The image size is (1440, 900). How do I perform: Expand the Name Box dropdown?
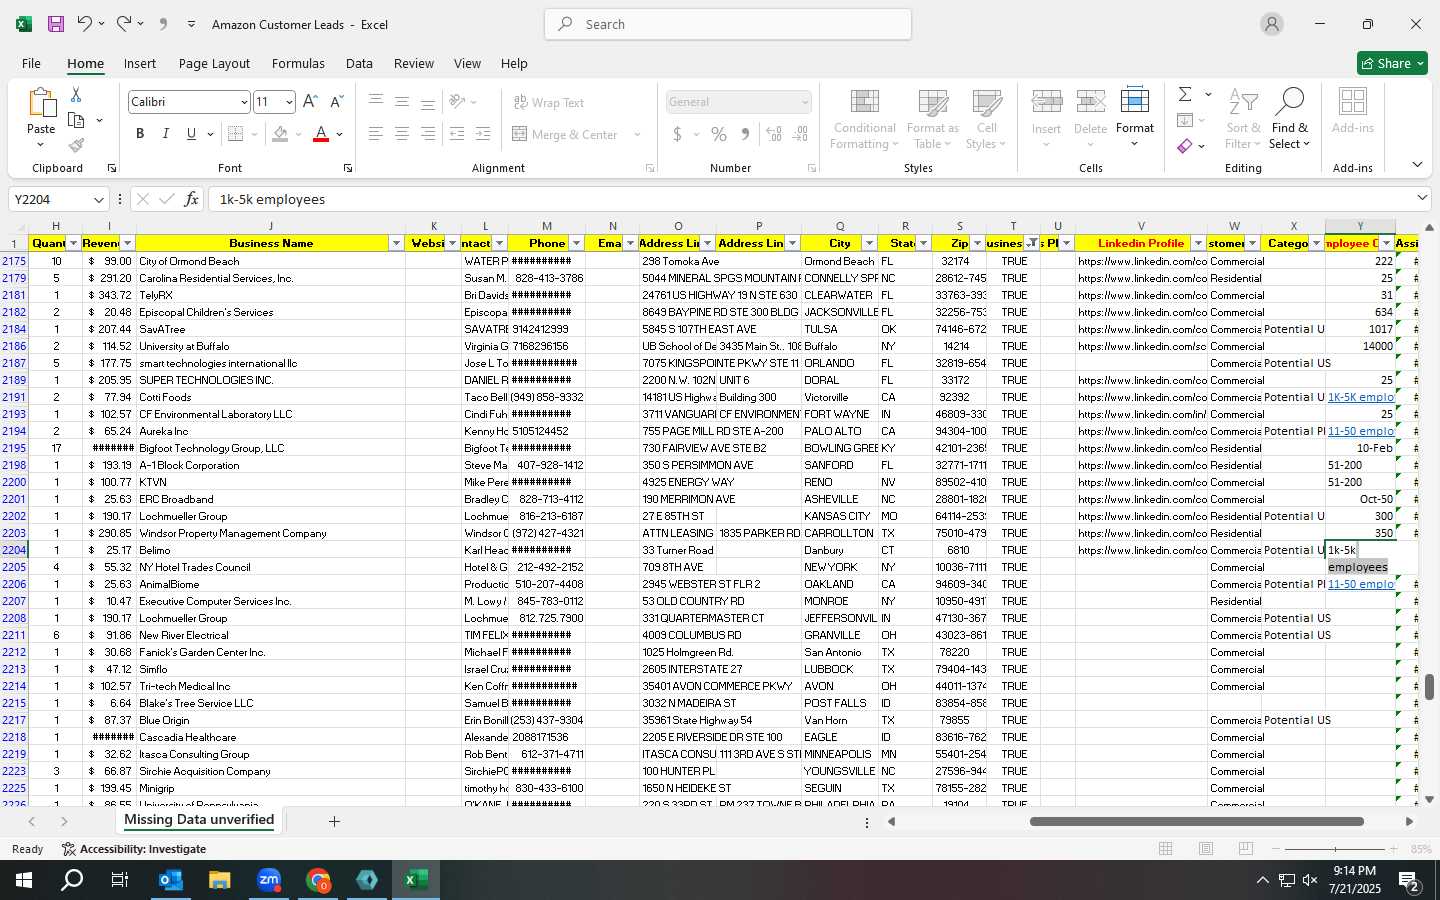(x=98, y=200)
